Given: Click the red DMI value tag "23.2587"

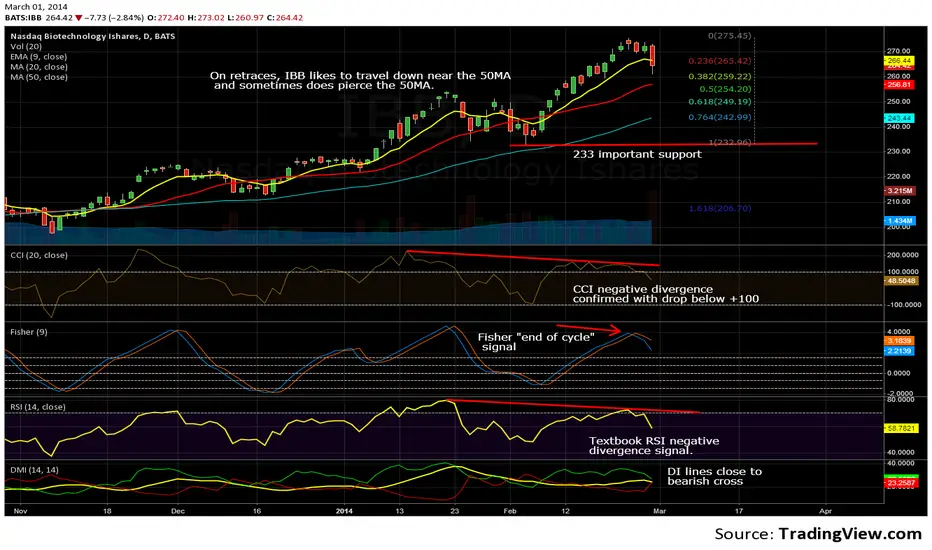Looking at the screenshot, I should [x=901, y=483].
